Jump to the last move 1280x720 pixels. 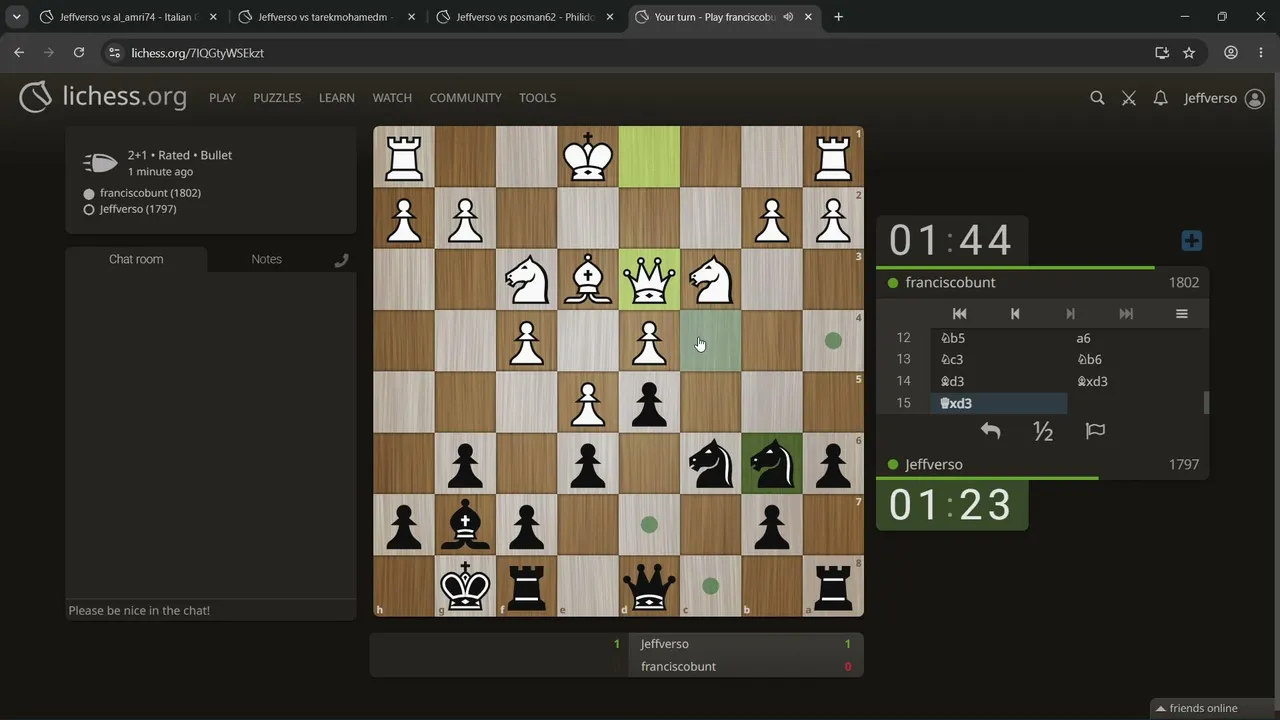(1126, 314)
